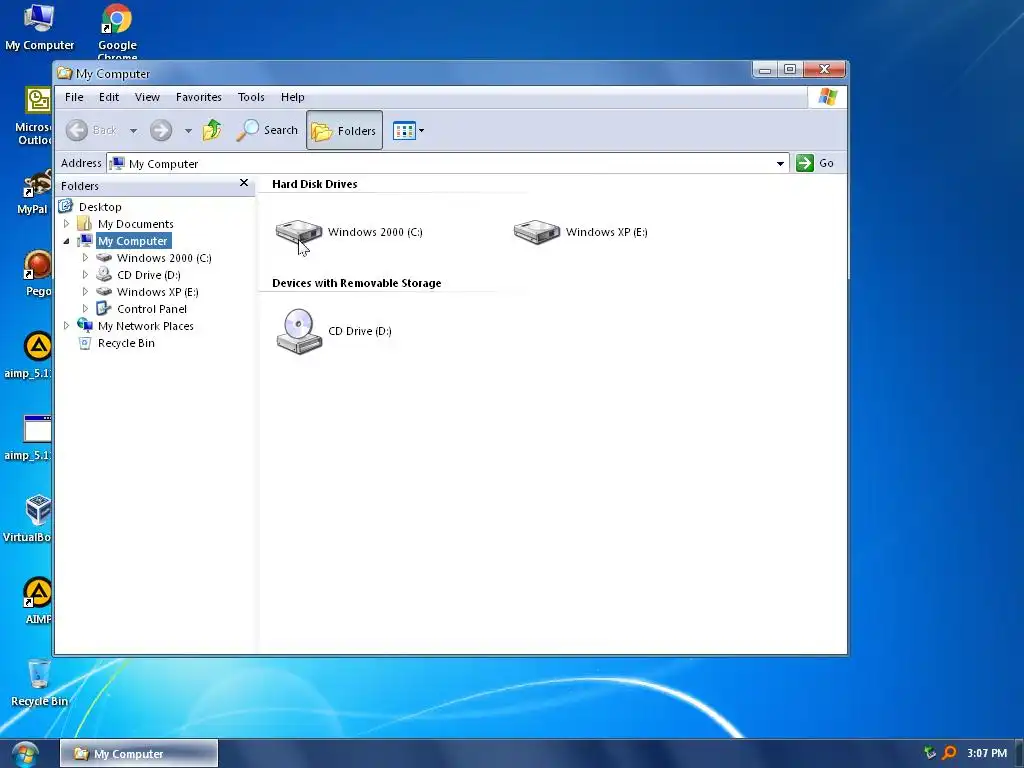Open the Tools menu

click(x=251, y=97)
